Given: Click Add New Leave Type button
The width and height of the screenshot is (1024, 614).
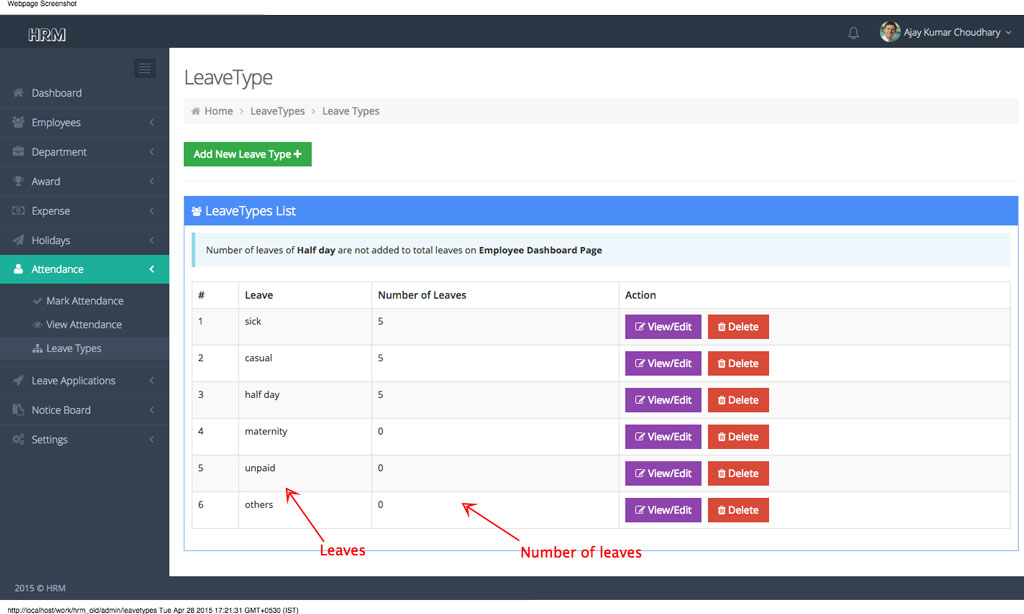Looking at the screenshot, I should (247, 154).
